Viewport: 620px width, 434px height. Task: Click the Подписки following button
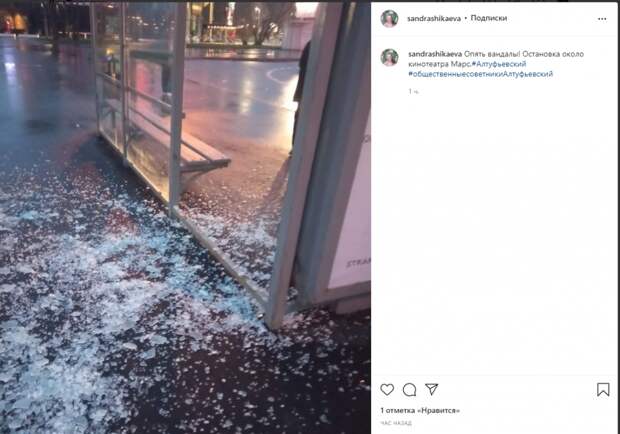[489, 18]
